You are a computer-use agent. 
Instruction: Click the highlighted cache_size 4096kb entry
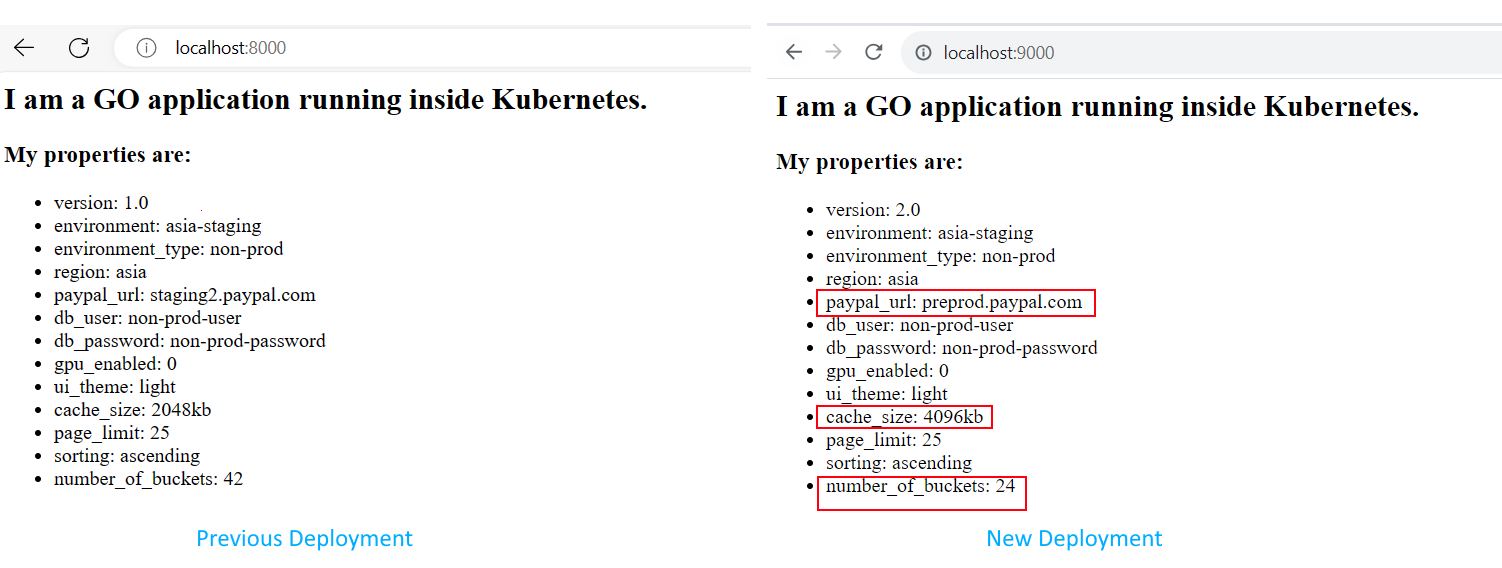[x=905, y=417]
